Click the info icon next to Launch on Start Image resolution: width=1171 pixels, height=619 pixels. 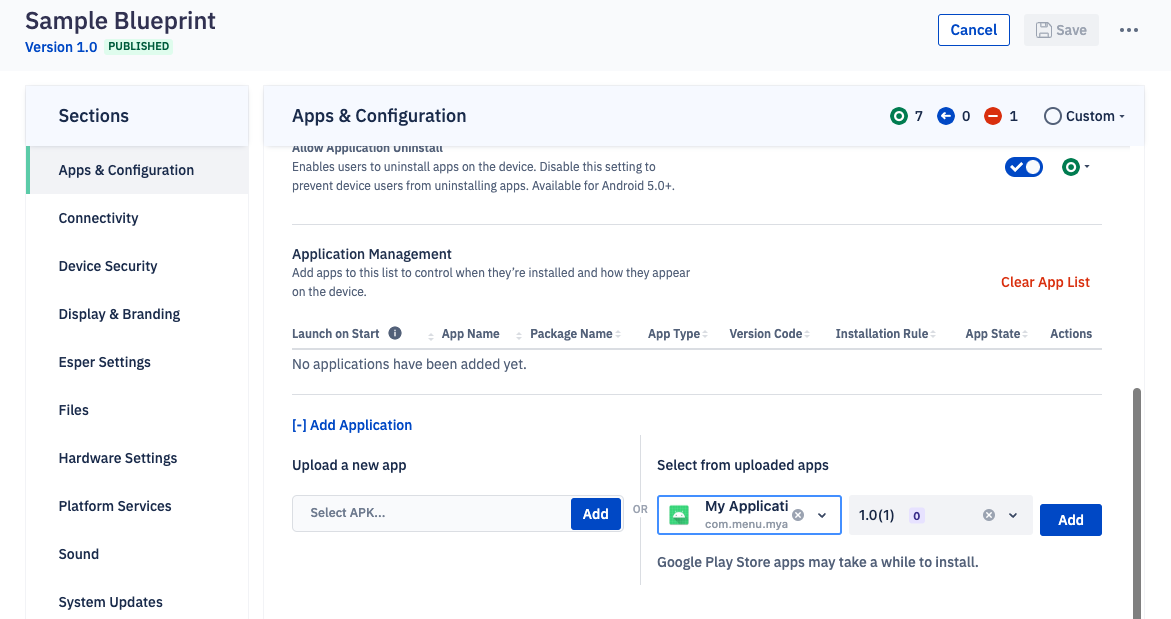[394, 333]
